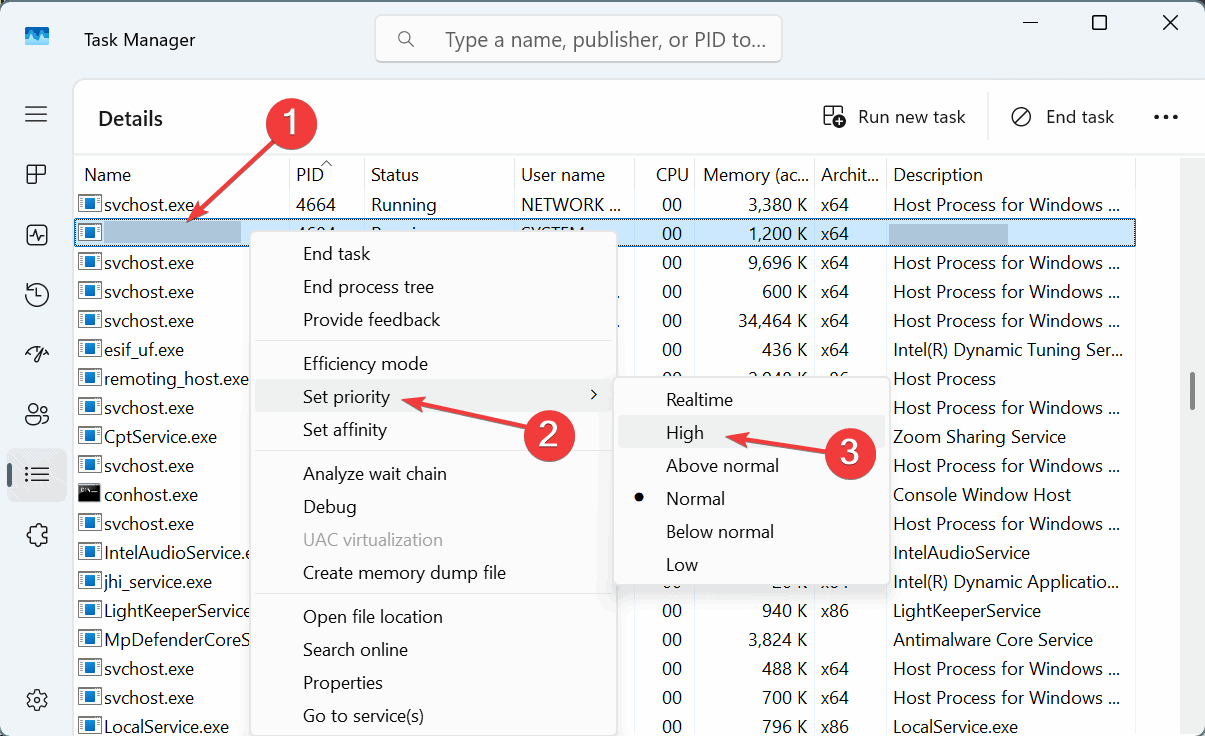Sort by Name column header
This screenshot has width=1205, height=736.
pos(182,175)
